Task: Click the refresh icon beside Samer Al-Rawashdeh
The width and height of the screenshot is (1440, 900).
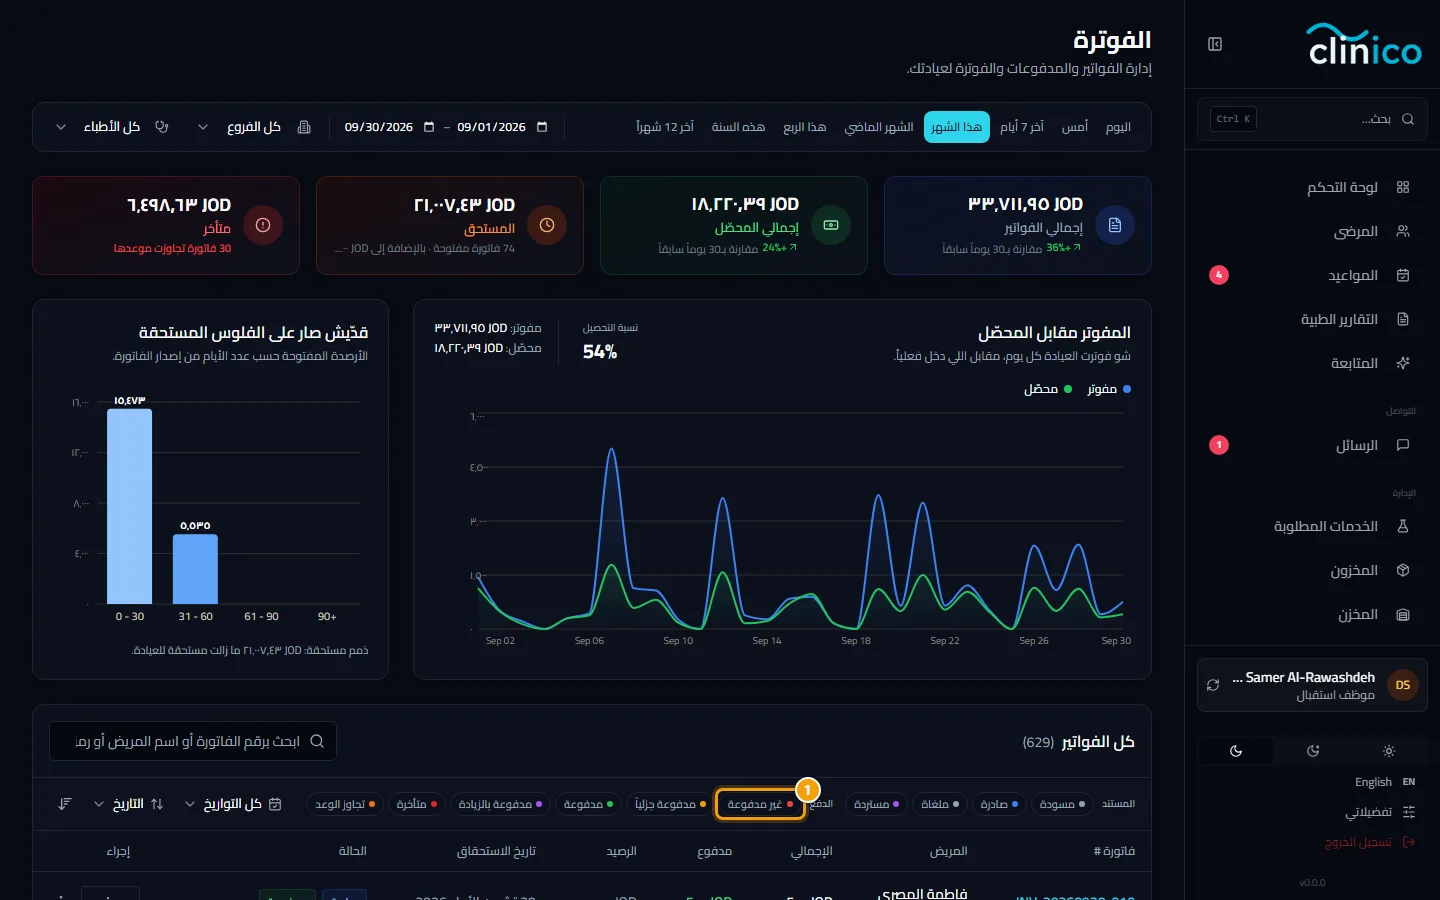Action: 1213,685
